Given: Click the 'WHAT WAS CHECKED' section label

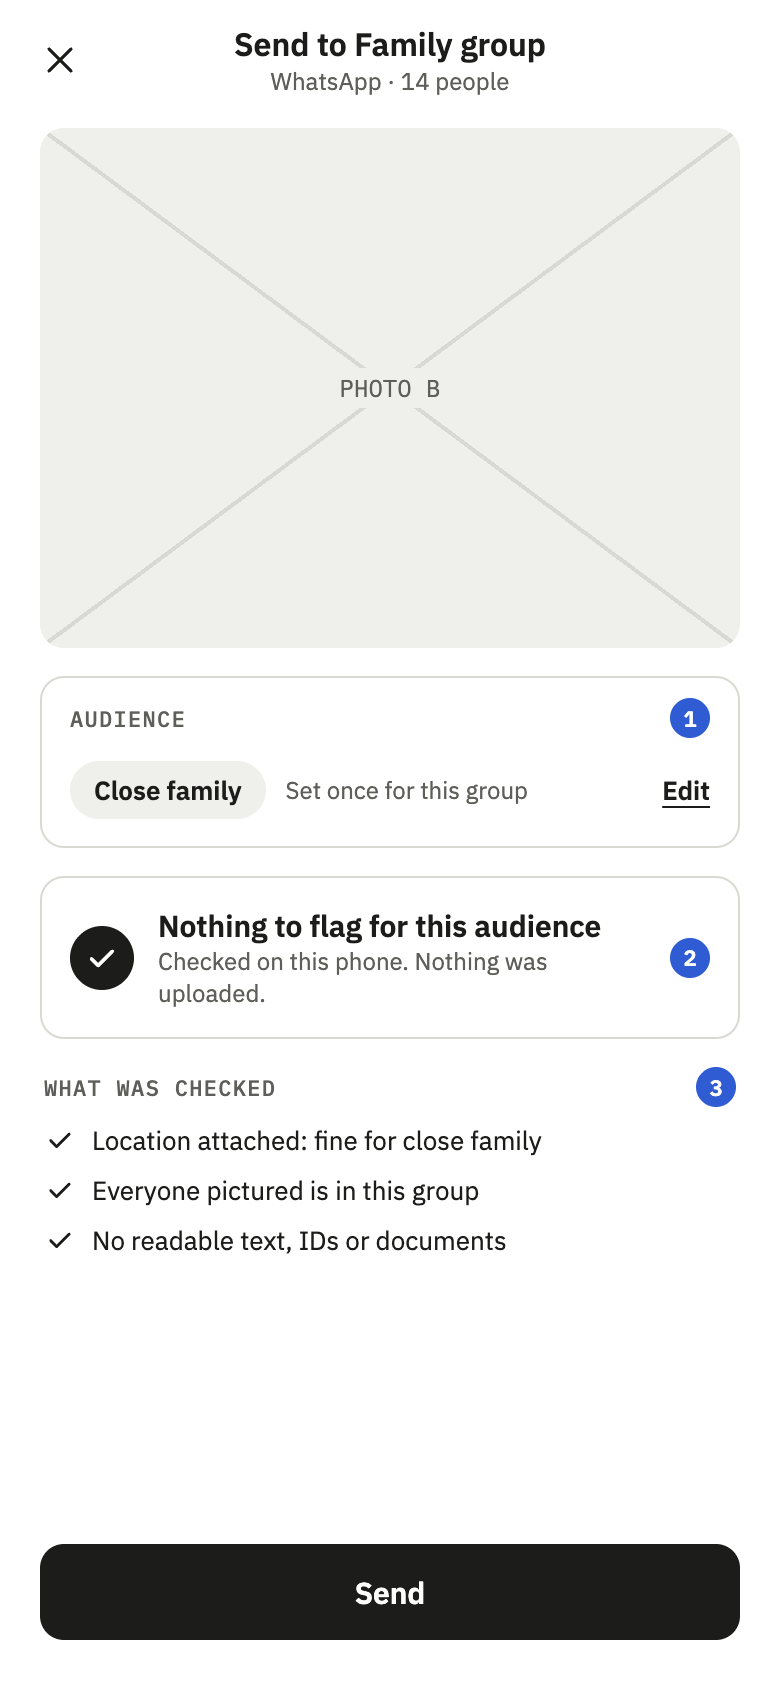Looking at the screenshot, I should click(160, 1089).
